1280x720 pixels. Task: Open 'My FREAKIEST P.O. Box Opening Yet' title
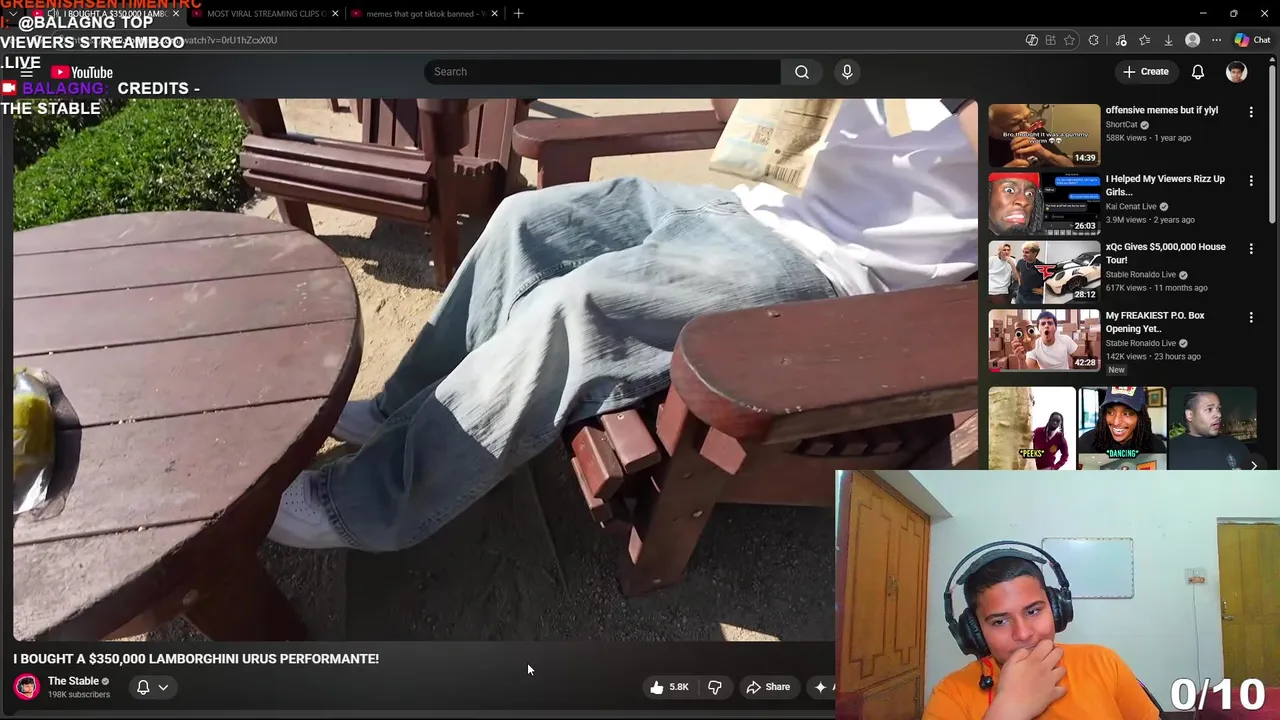point(1155,322)
